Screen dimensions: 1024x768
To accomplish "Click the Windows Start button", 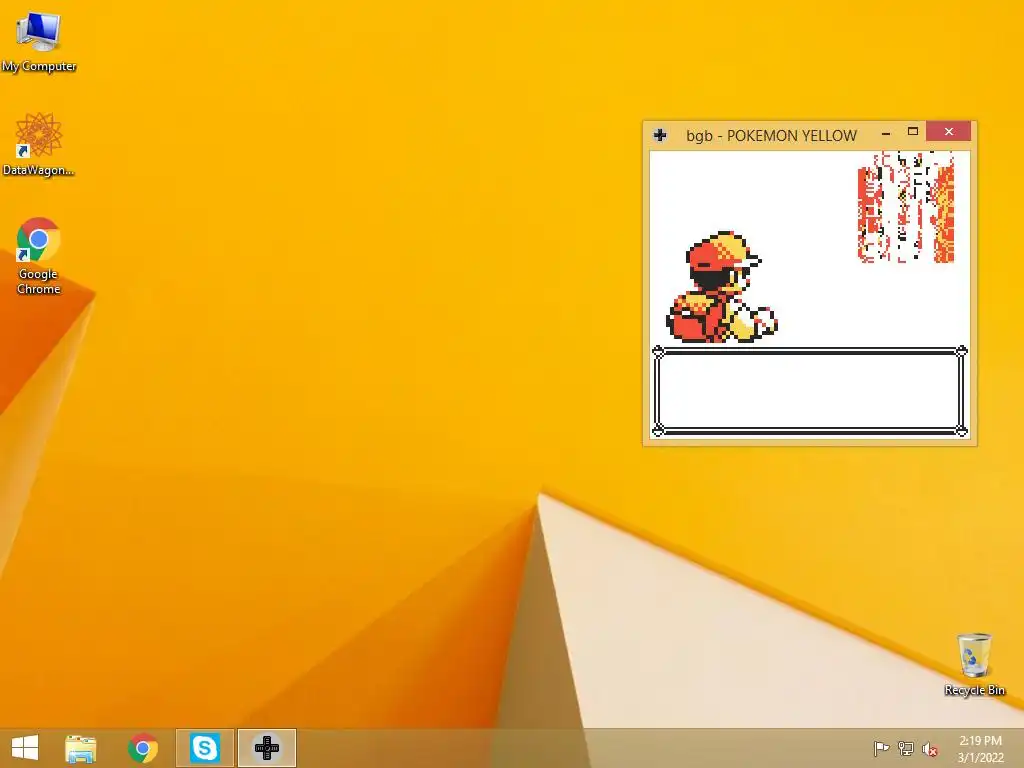I will [25, 748].
